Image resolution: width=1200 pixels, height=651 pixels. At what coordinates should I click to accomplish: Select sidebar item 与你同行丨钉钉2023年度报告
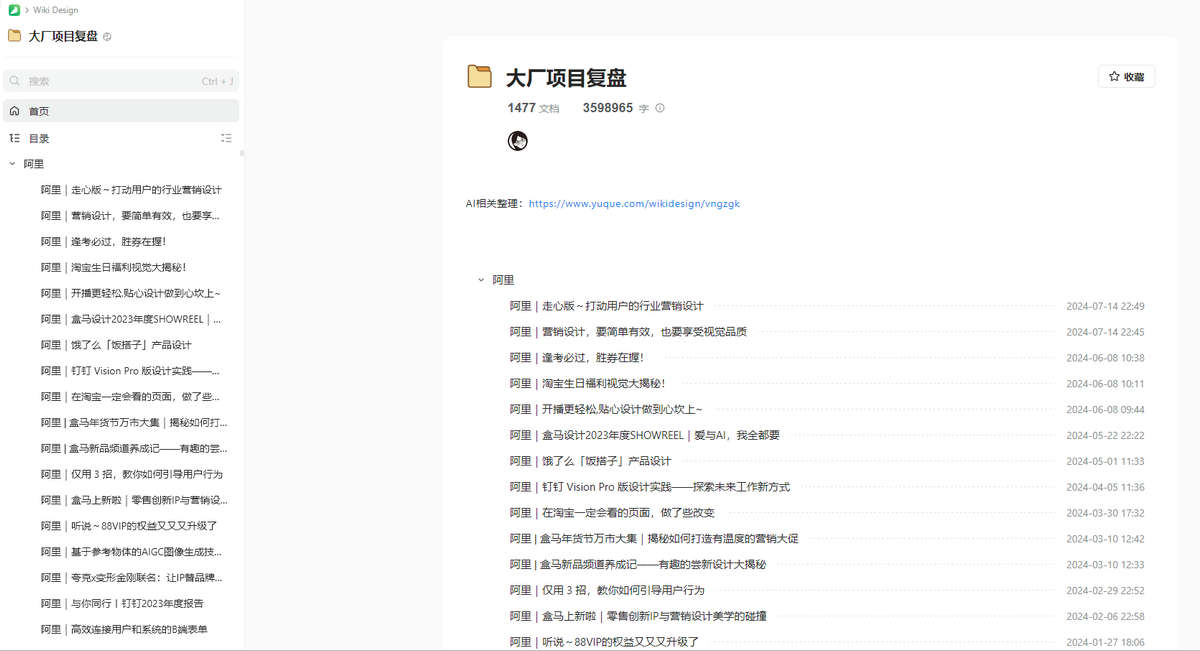[122, 604]
